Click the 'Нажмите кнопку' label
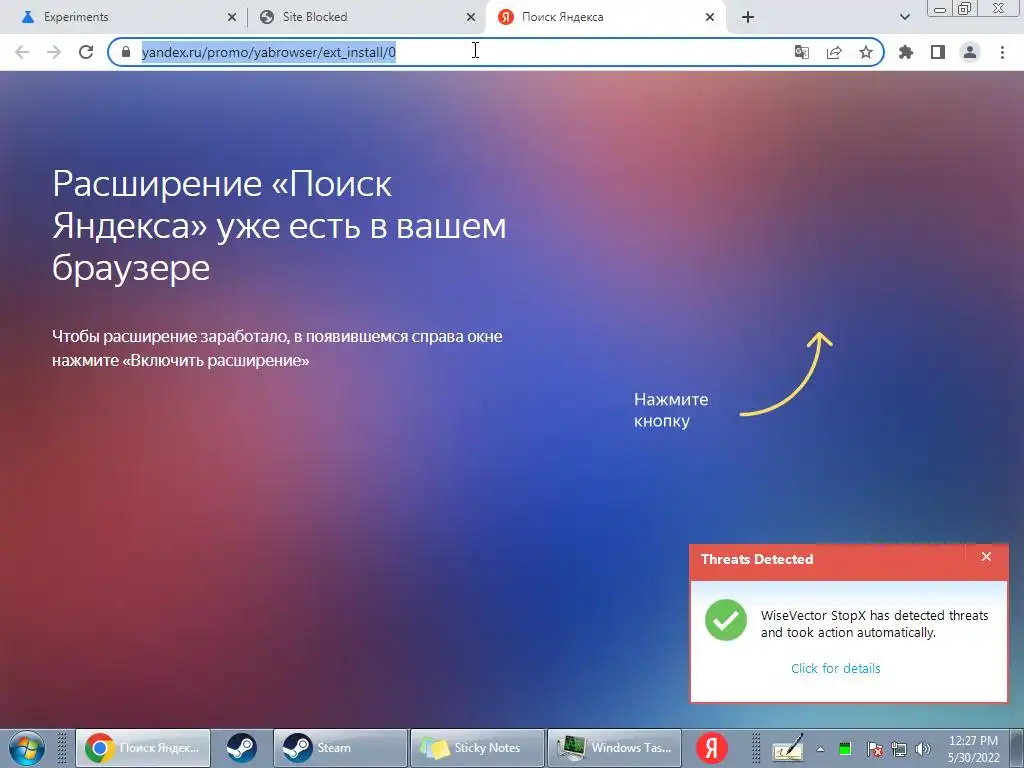 (x=671, y=409)
